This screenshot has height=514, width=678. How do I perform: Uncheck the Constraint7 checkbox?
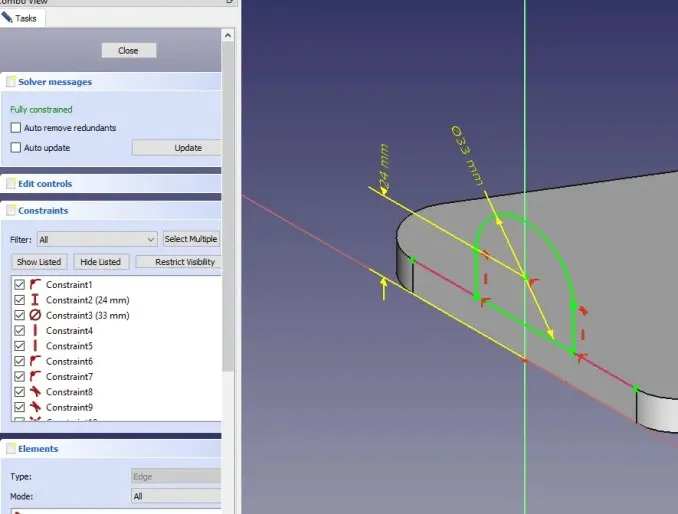pos(19,377)
